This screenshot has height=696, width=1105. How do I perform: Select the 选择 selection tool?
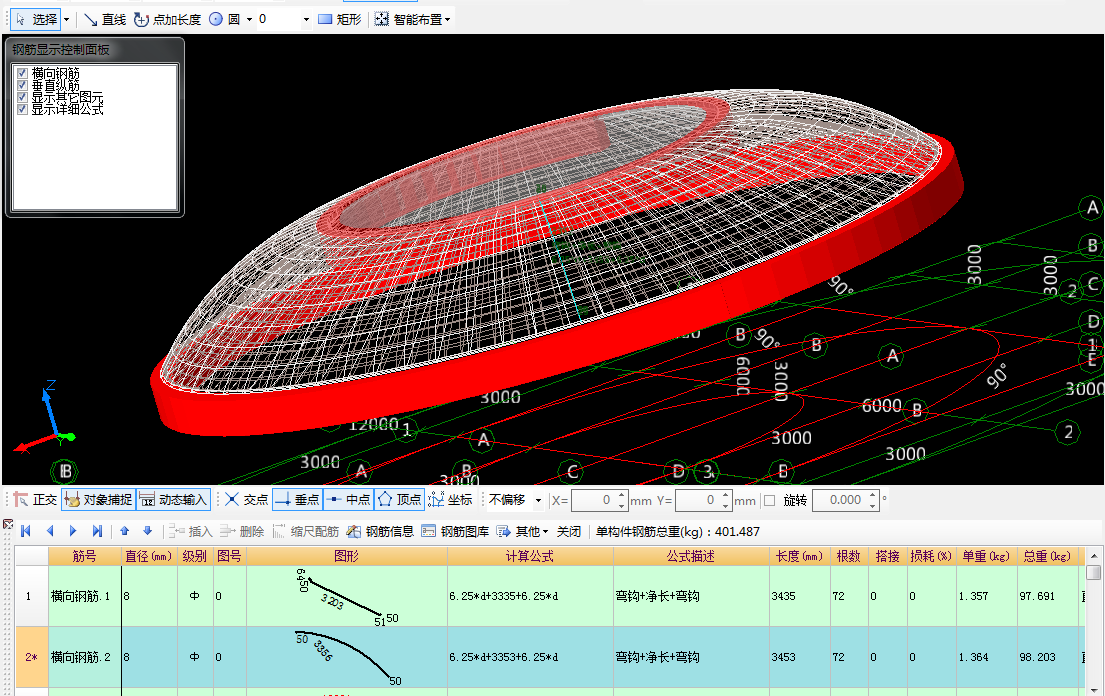(37, 20)
